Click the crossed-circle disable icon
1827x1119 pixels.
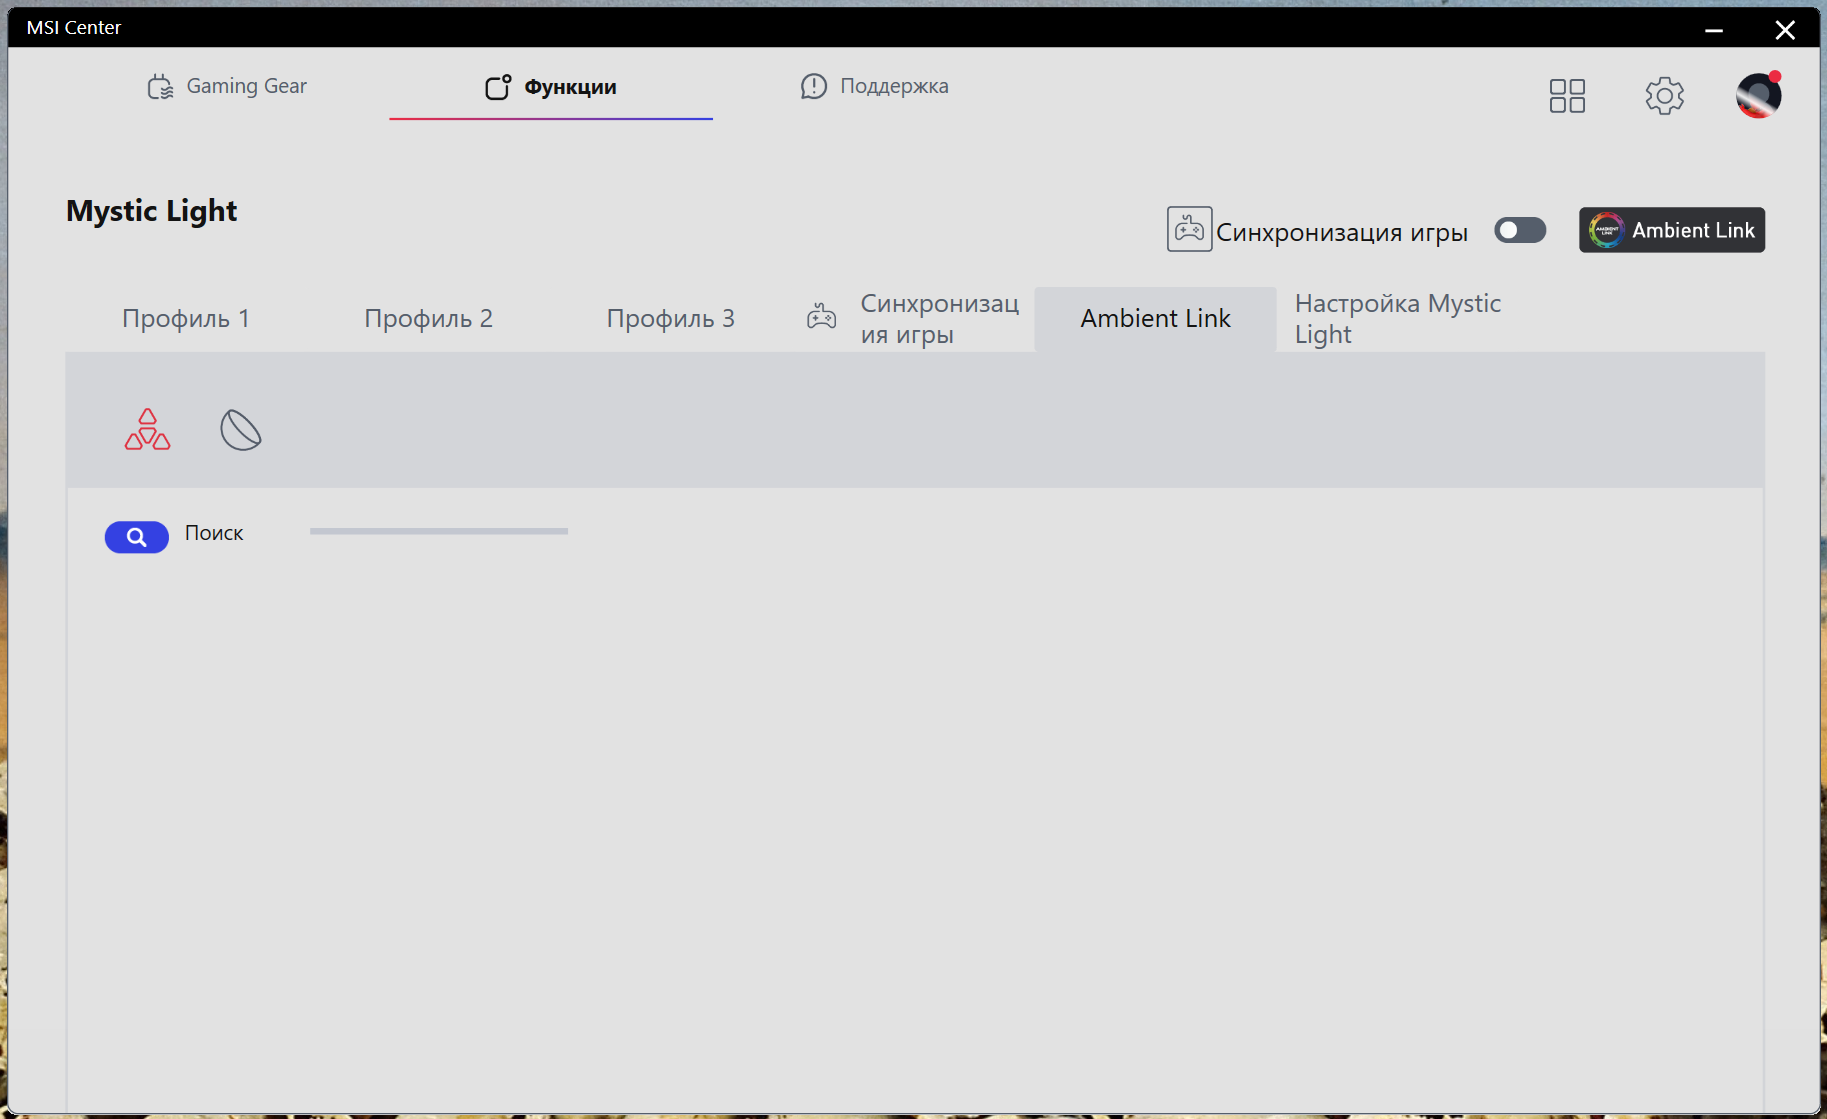(x=241, y=430)
